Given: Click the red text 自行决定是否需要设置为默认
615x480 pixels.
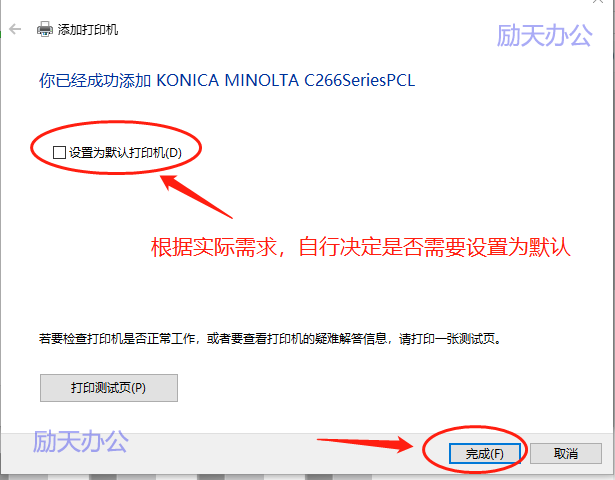Looking at the screenshot, I should click(x=435, y=247).
